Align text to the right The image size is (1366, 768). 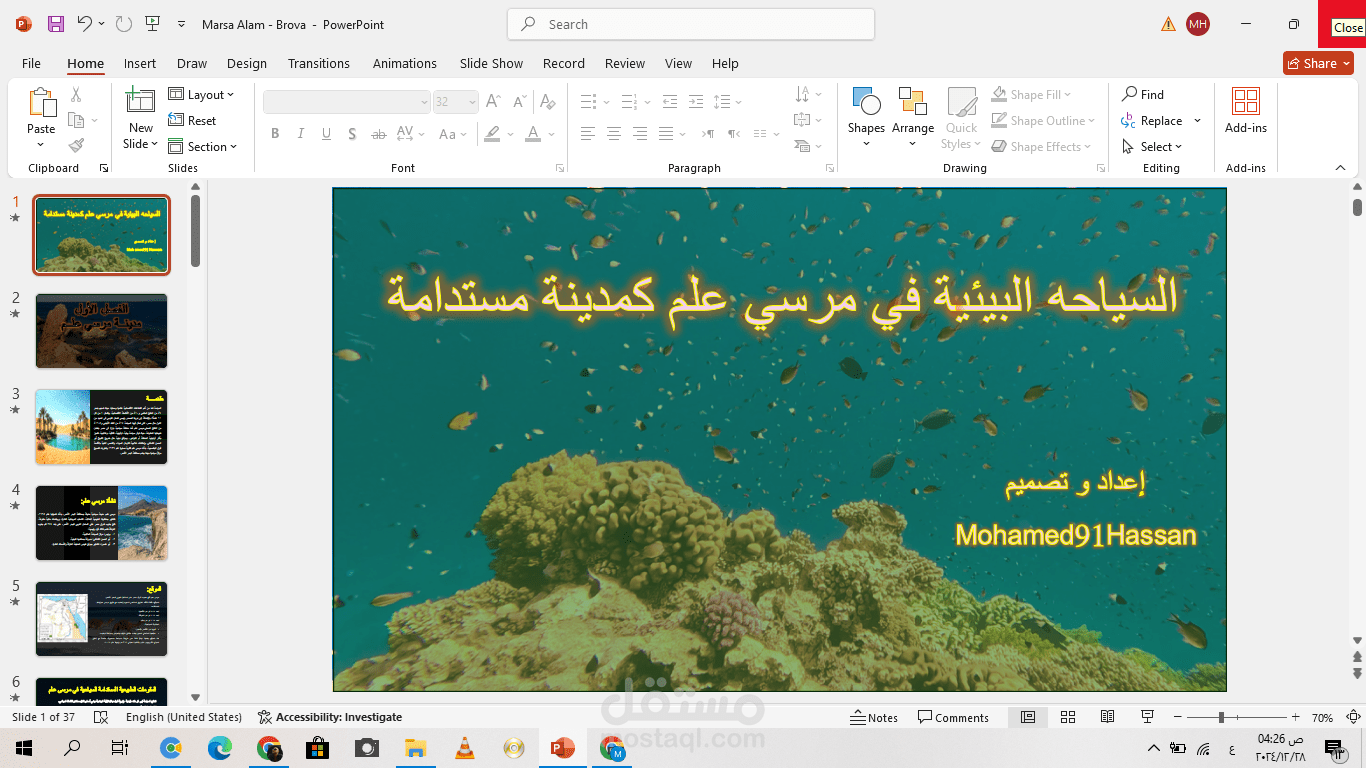[640, 134]
